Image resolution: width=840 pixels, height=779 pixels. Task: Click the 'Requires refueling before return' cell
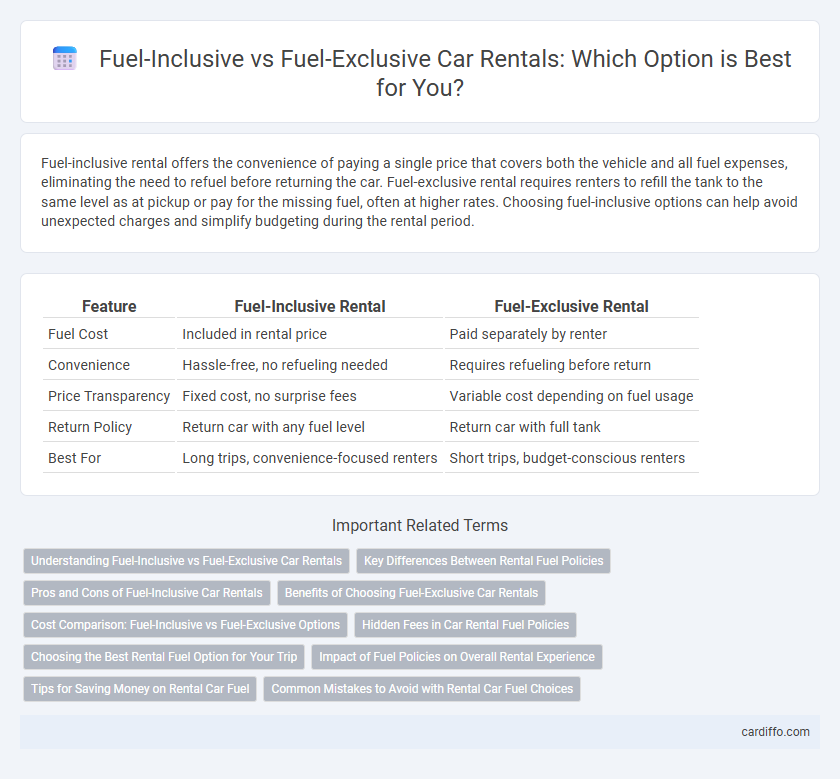[571, 365]
